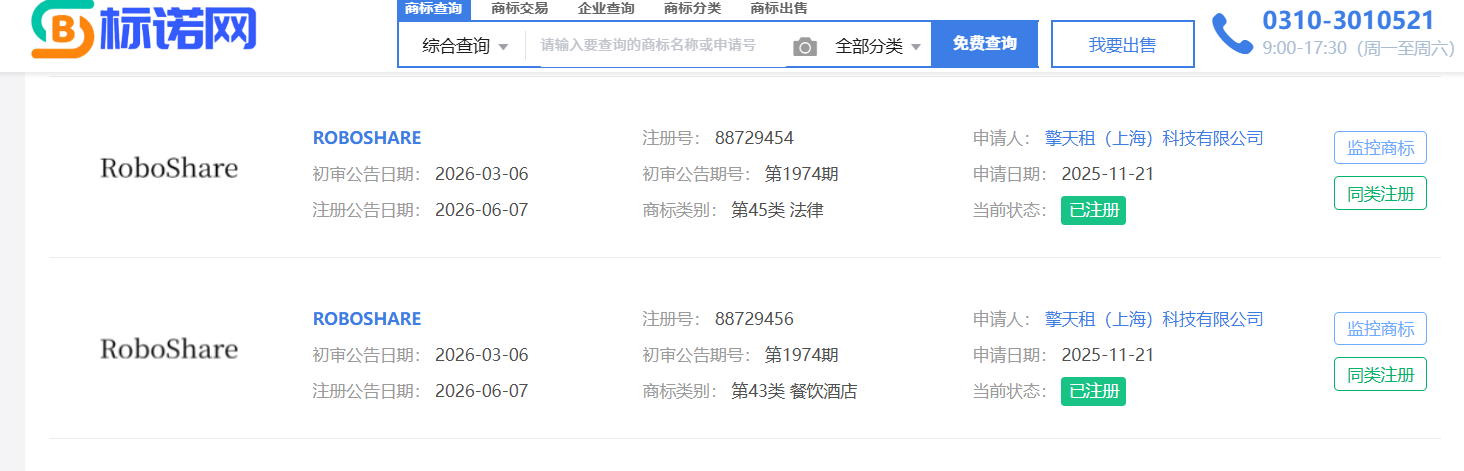Click 已注册 status badge for 第43类 record

pos(1093,391)
